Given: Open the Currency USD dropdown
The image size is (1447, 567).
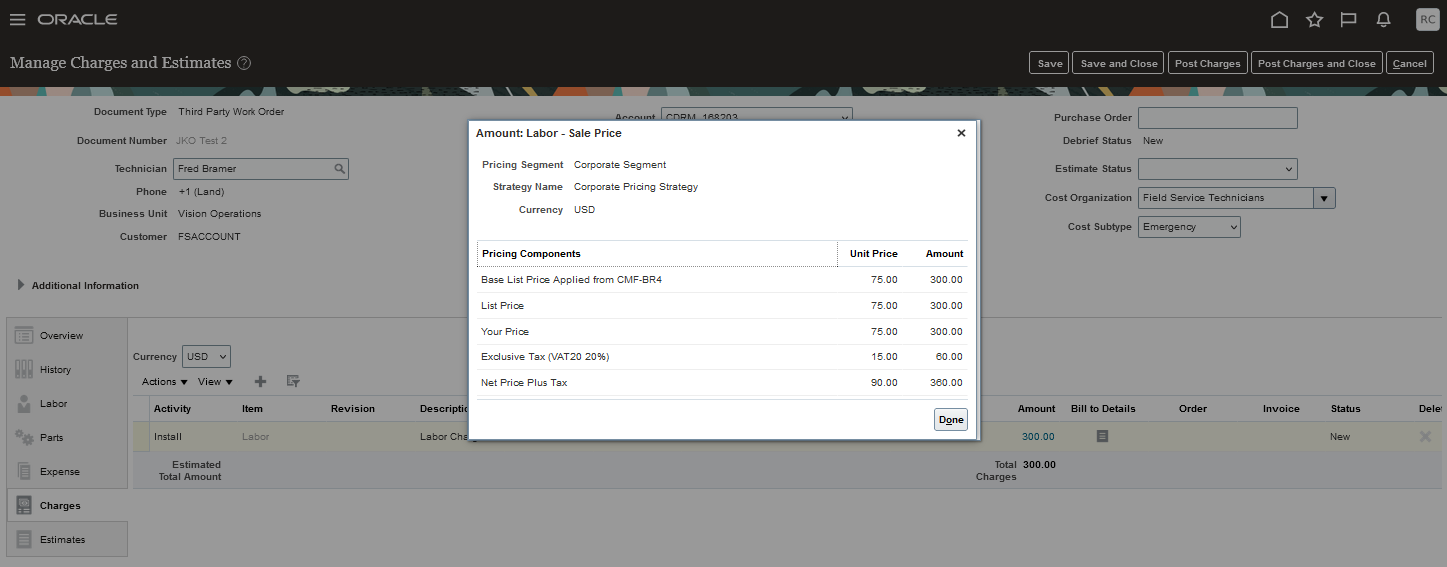Looking at the screenshot, I should tap(206, 356).
